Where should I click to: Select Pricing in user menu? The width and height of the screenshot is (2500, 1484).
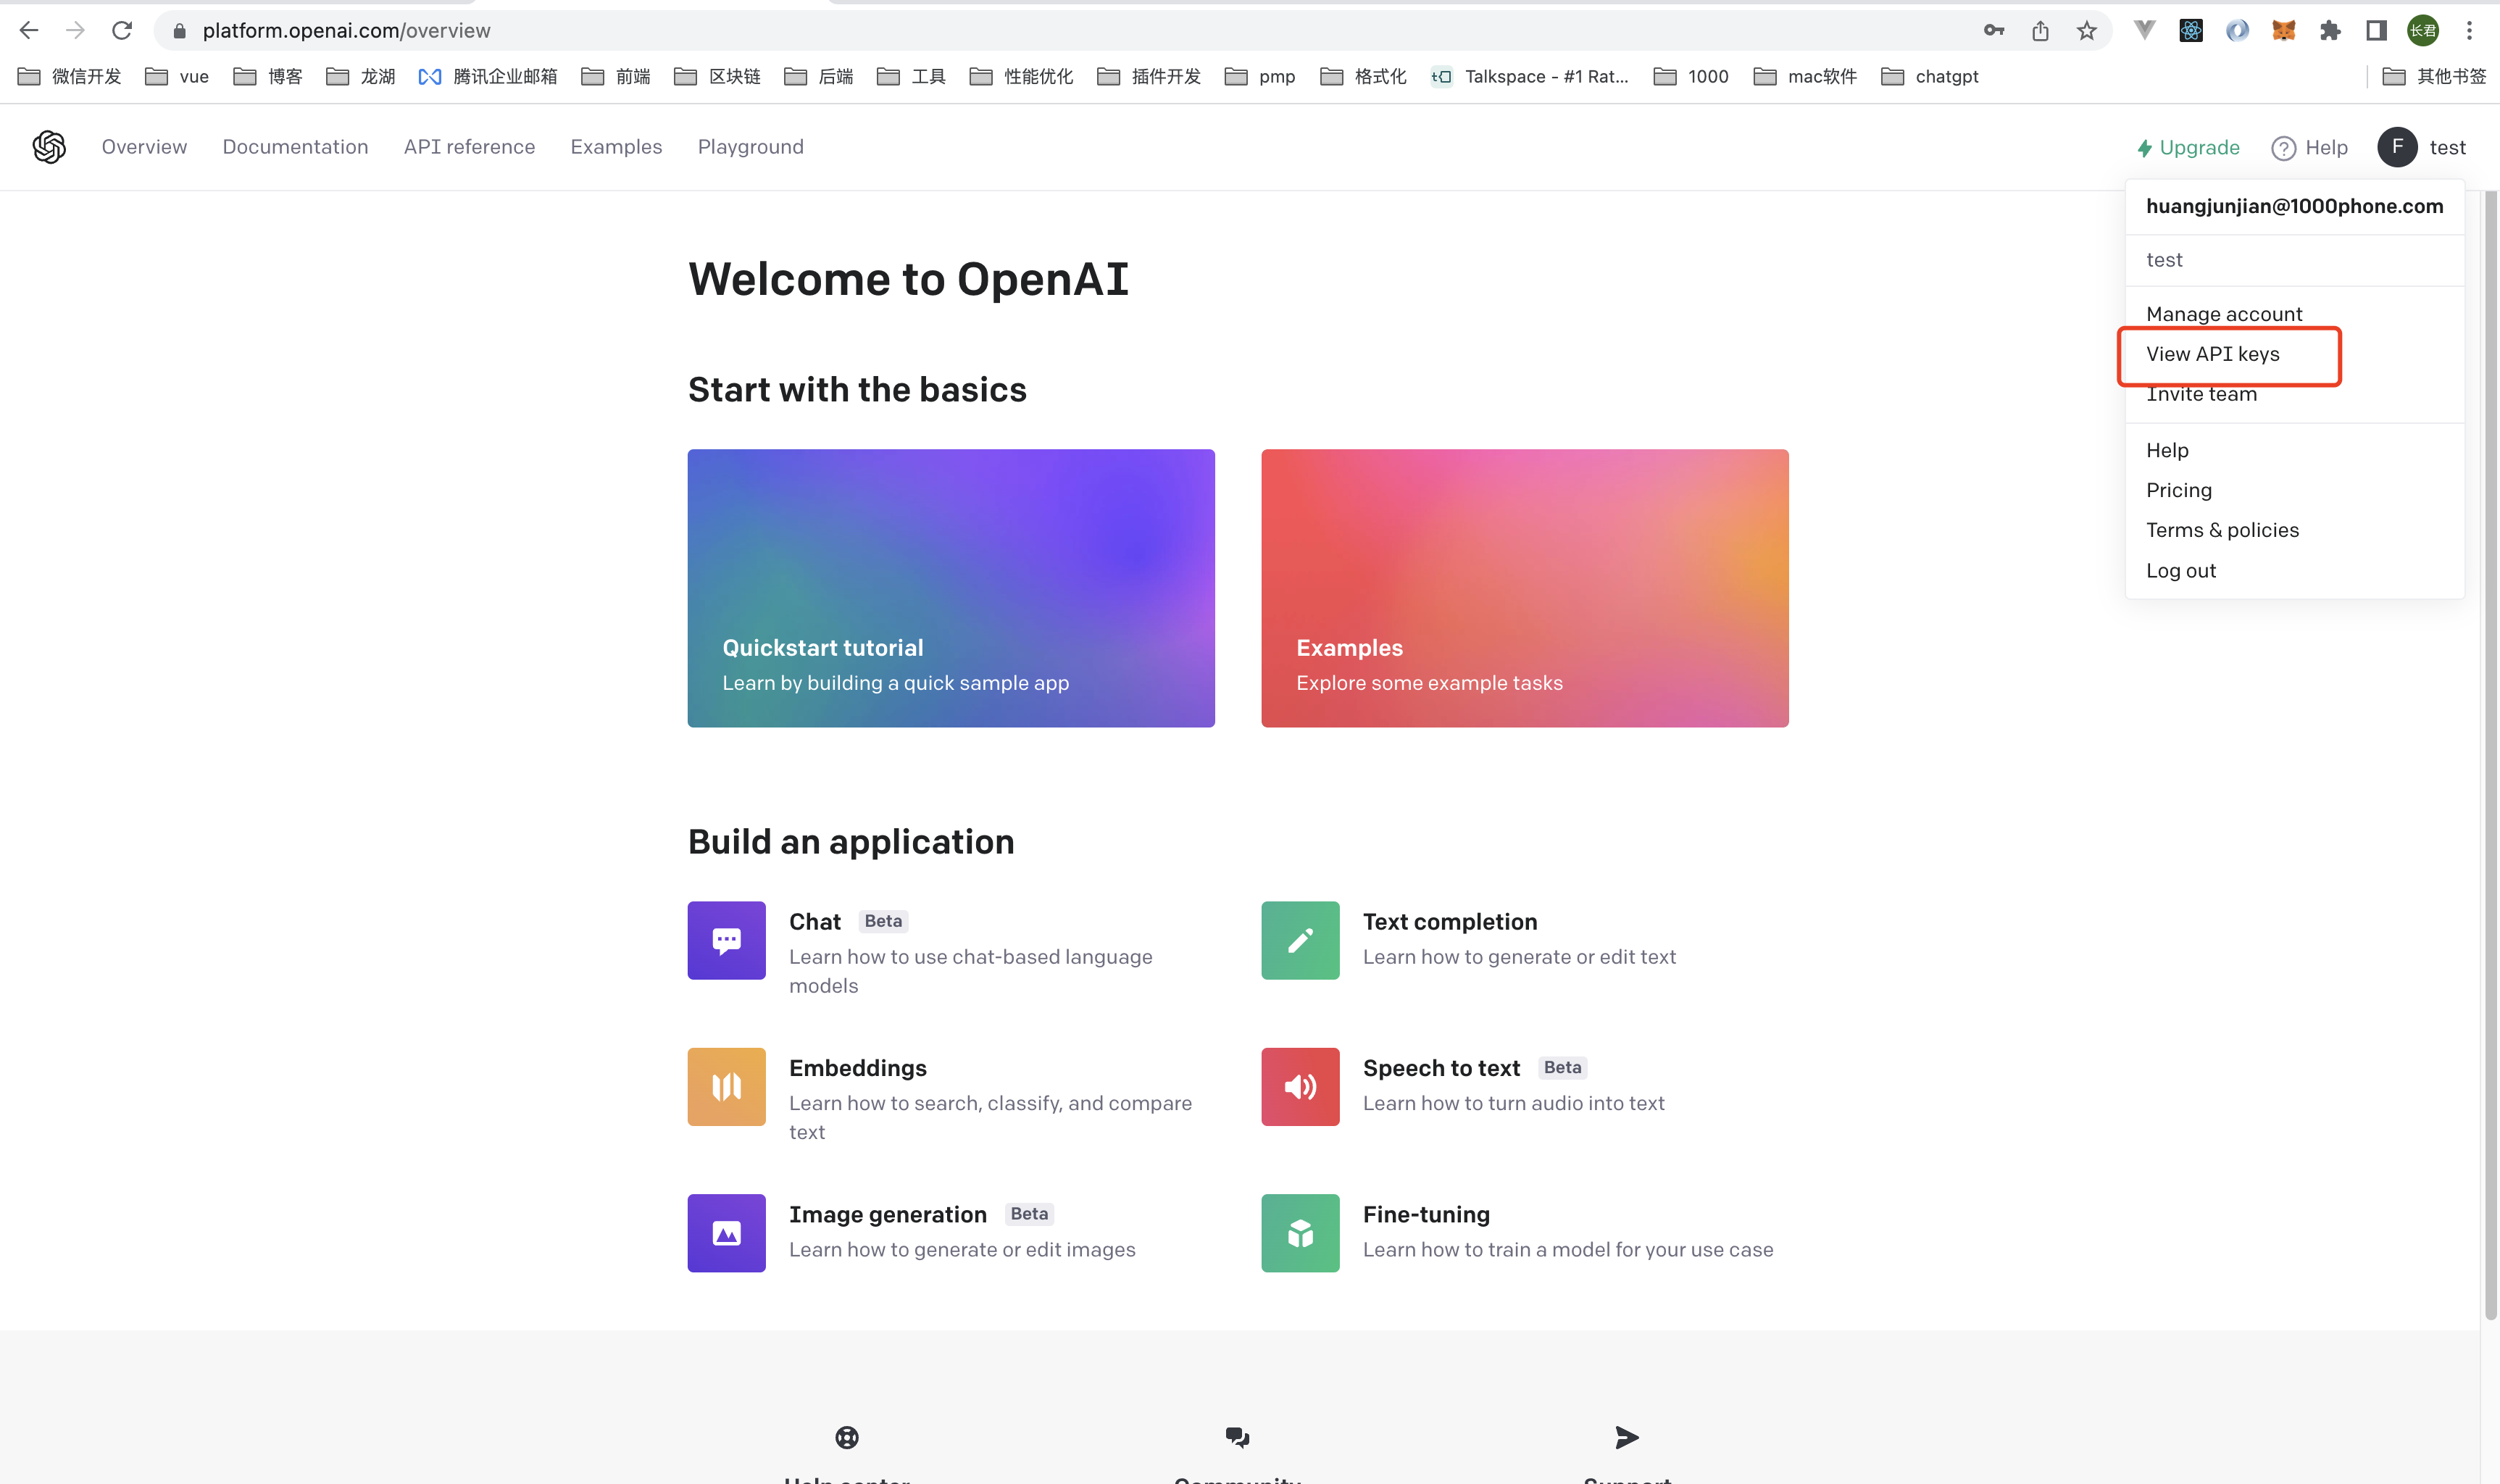coord(2178,490)
